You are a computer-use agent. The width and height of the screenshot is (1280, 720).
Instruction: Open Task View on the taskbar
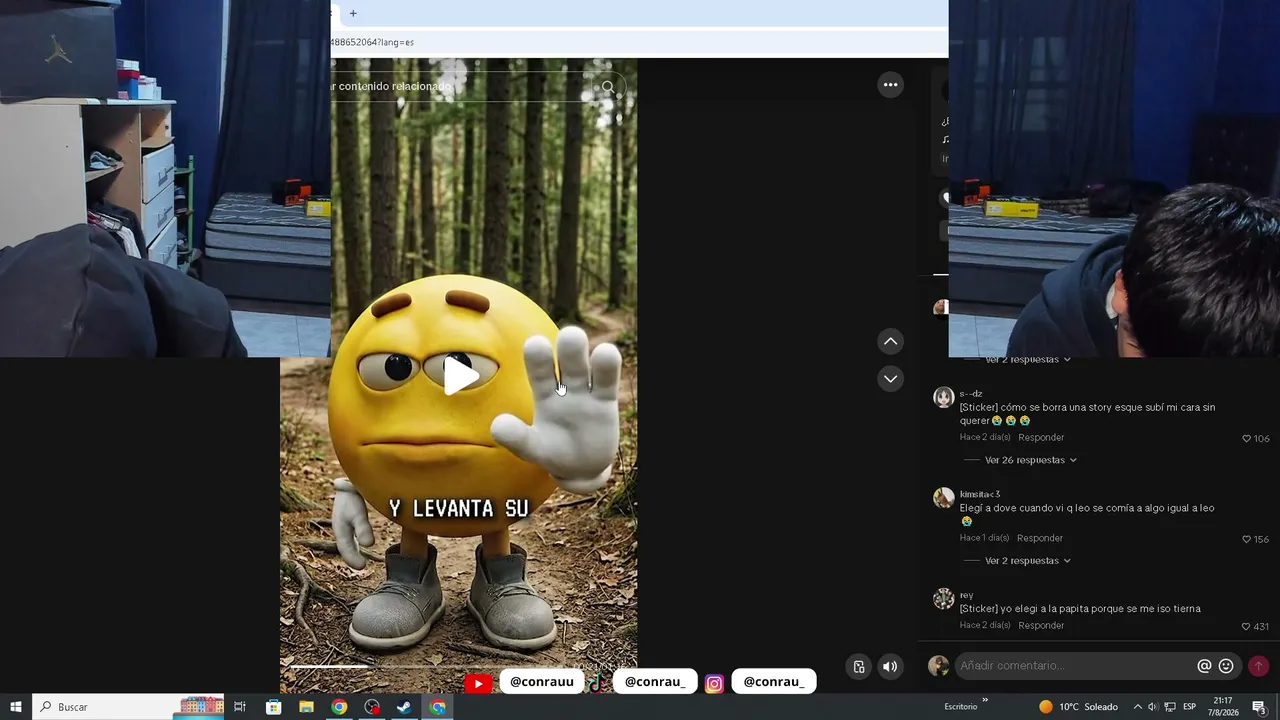240,707
